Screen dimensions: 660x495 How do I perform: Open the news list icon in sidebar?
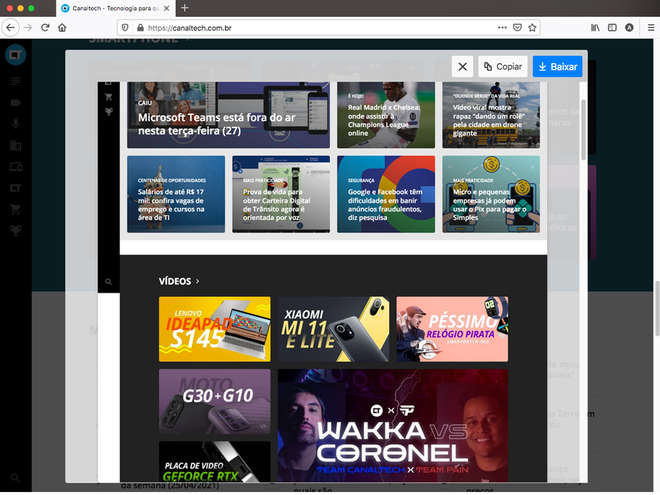(x=16, y=81)
